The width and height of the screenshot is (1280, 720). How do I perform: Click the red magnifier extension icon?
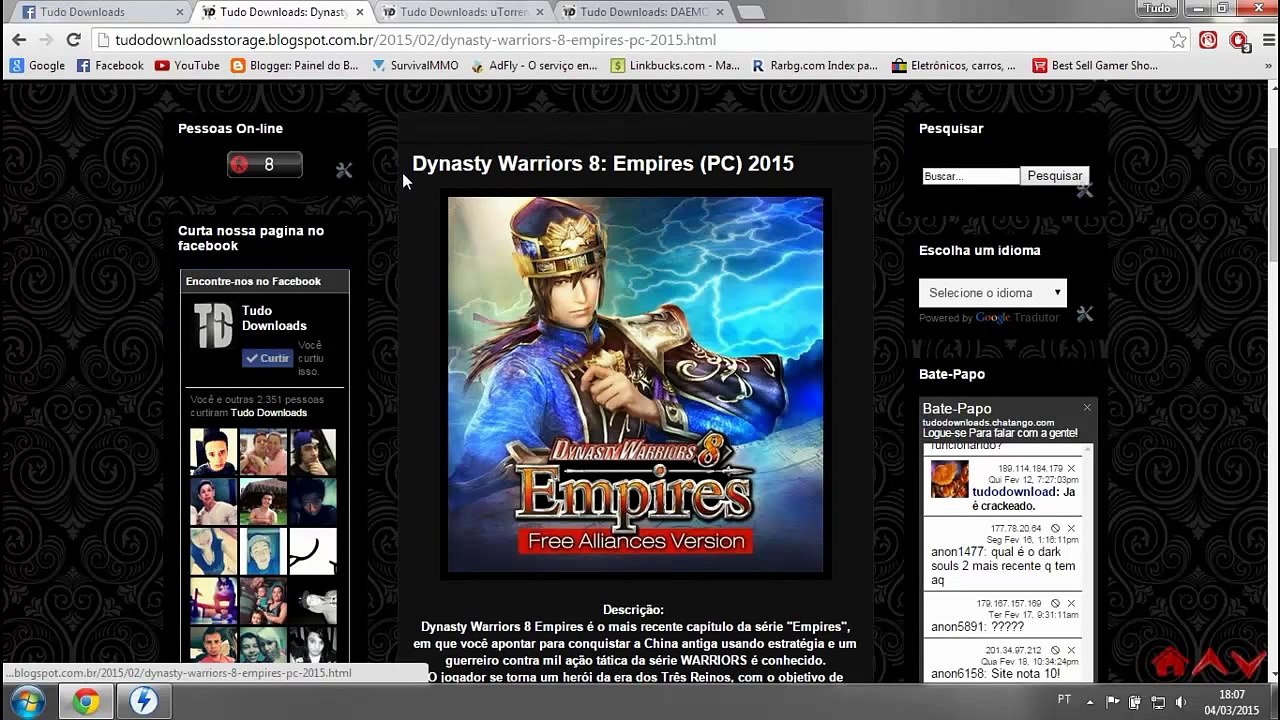click(x=1238, y=40)
